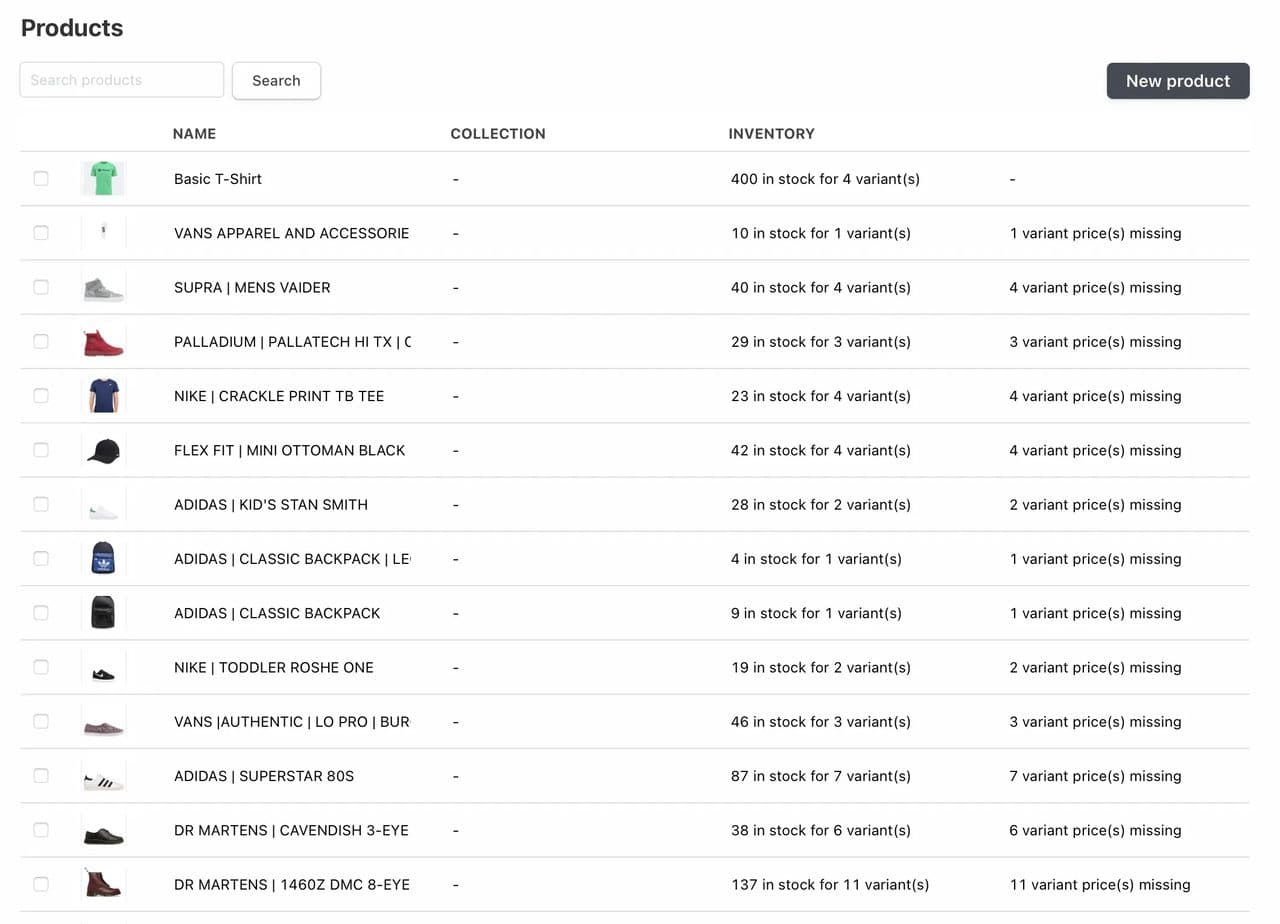Open the green Basic T-Shirt thumbnail
The image size is (1280, 924).
point(103,179)
